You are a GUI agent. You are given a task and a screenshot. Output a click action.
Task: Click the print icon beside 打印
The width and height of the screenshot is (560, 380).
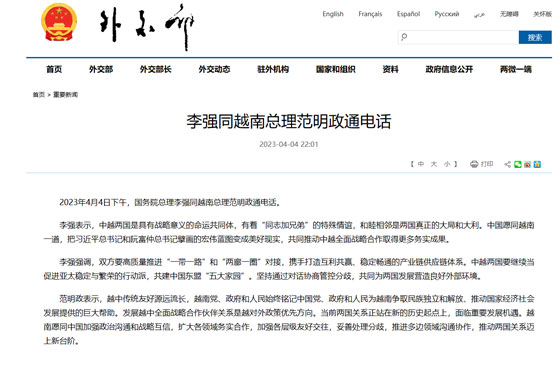click(474, 164)
